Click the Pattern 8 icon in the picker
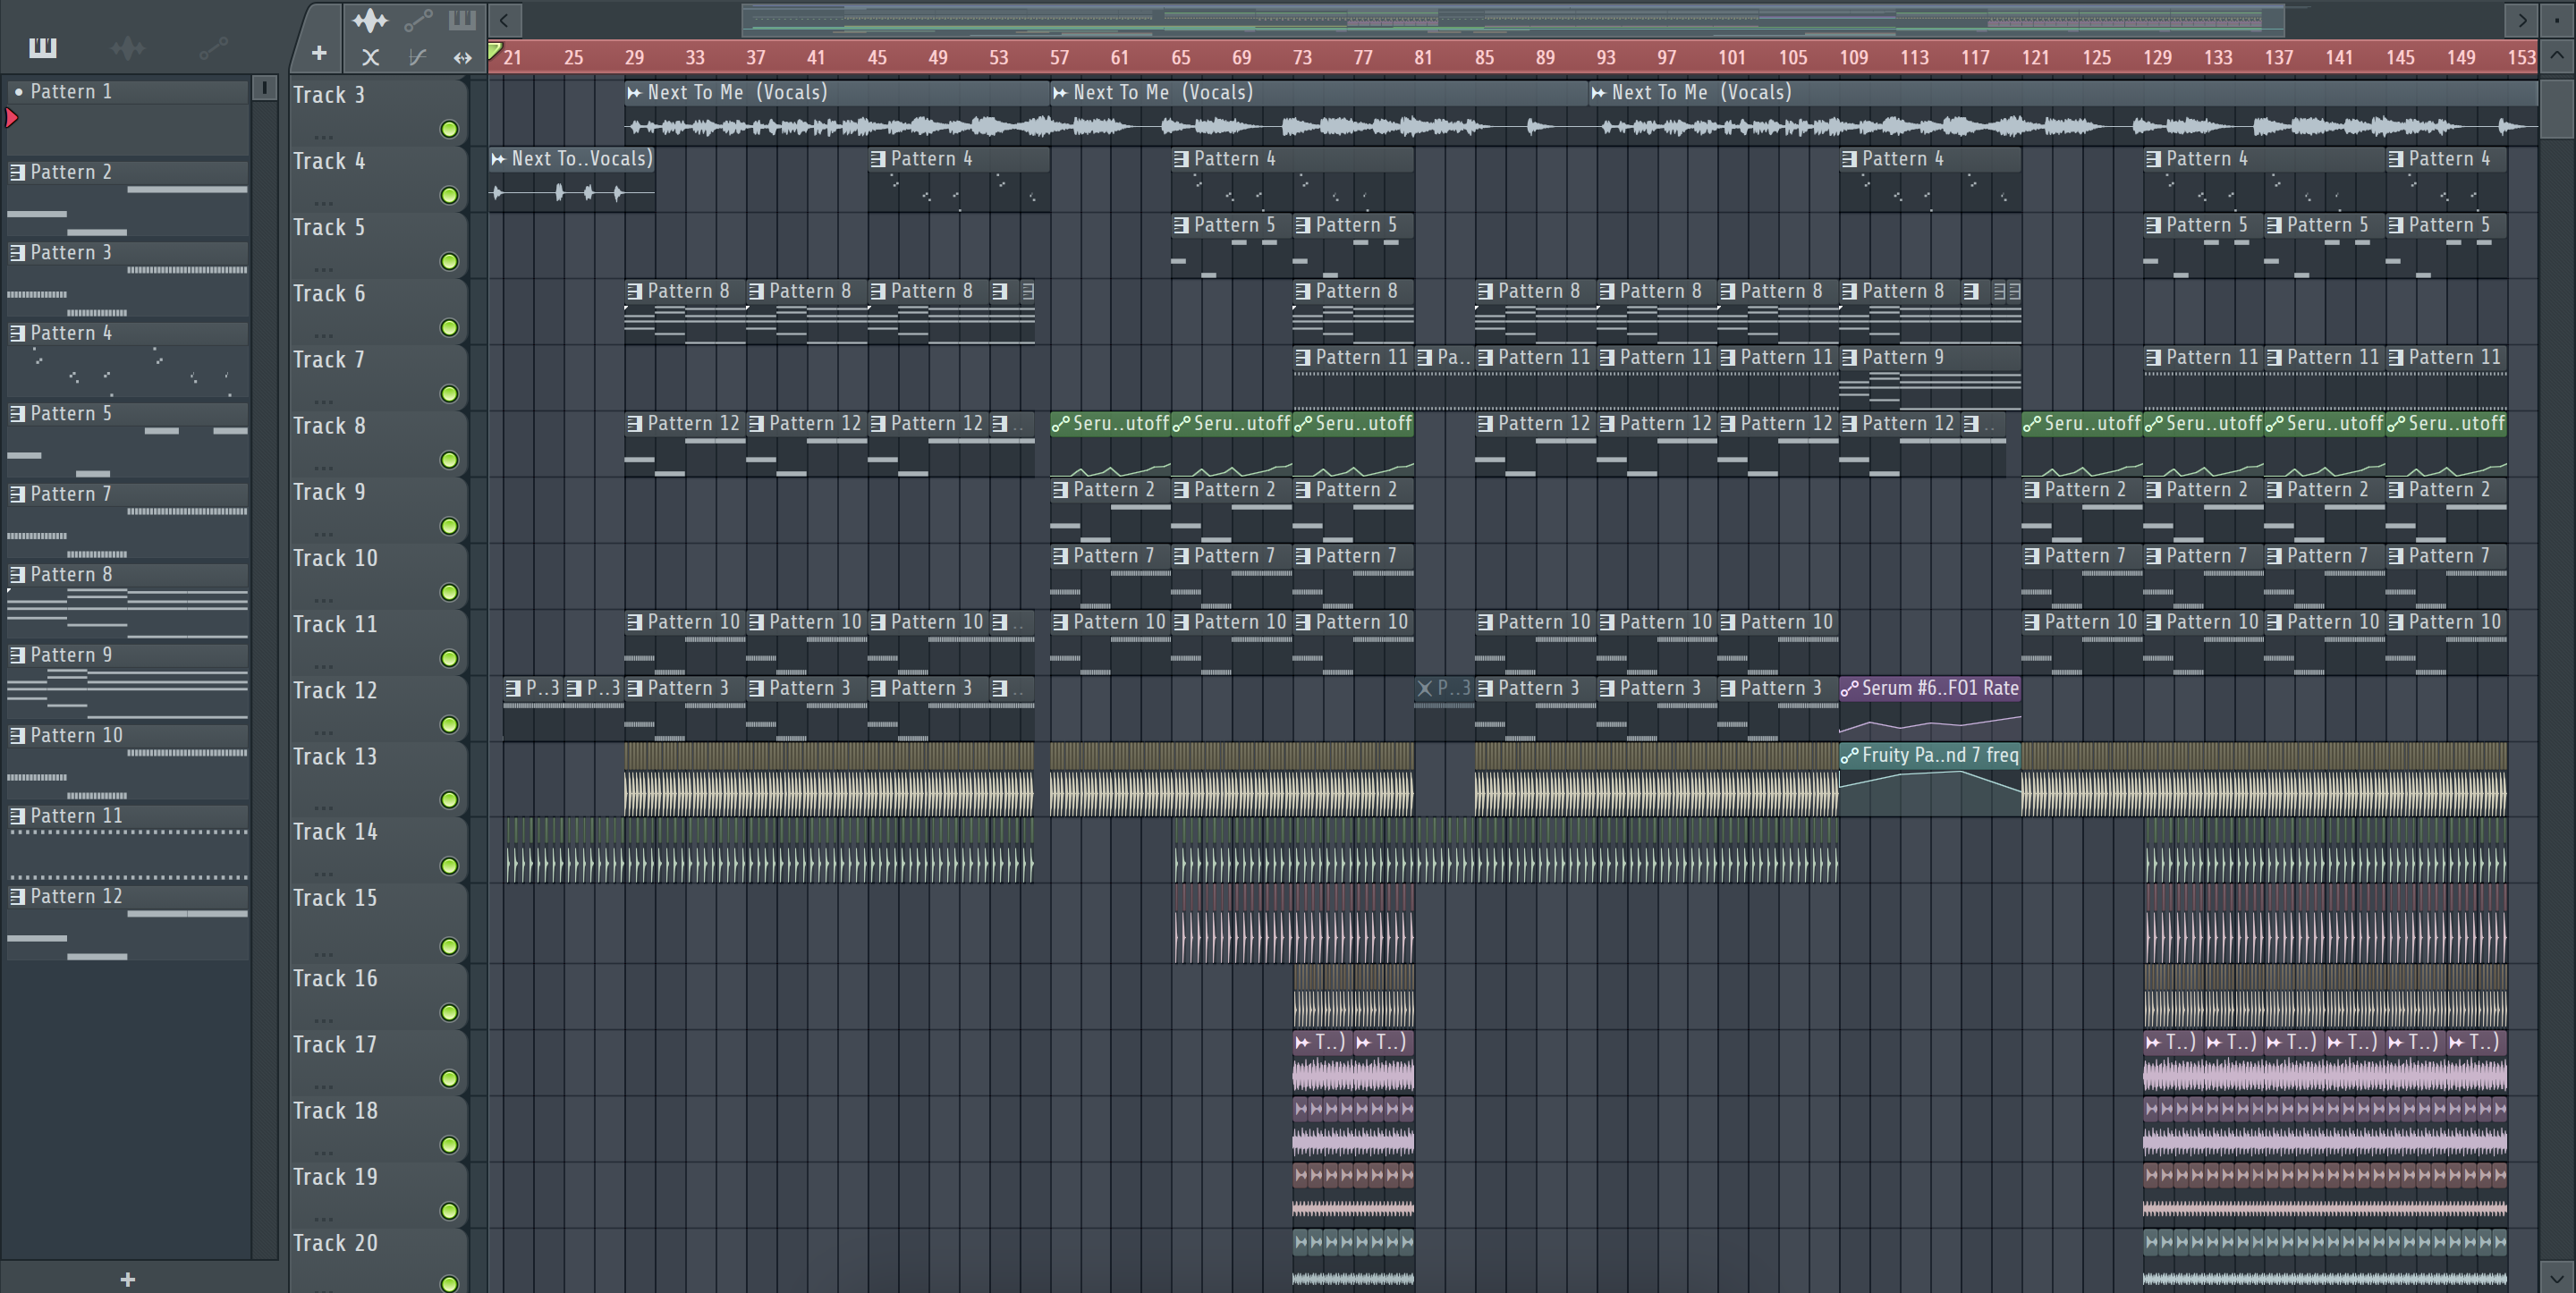Viewport: 2576px width, 1293px height. pos(17,575)
